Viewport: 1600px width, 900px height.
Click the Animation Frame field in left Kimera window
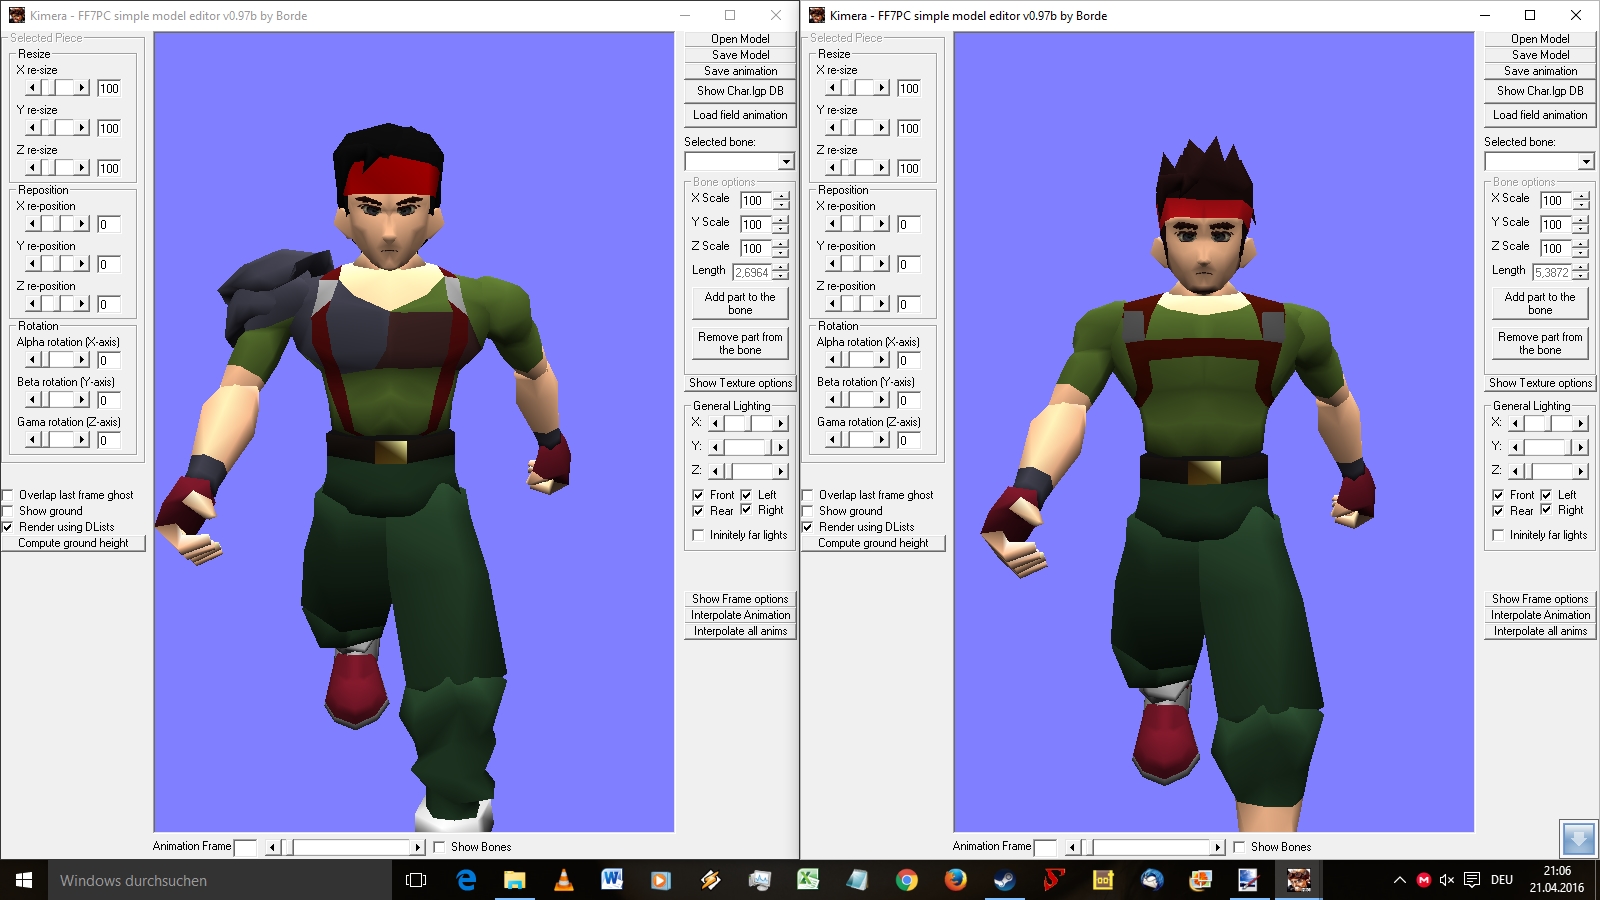click(245, 847)
